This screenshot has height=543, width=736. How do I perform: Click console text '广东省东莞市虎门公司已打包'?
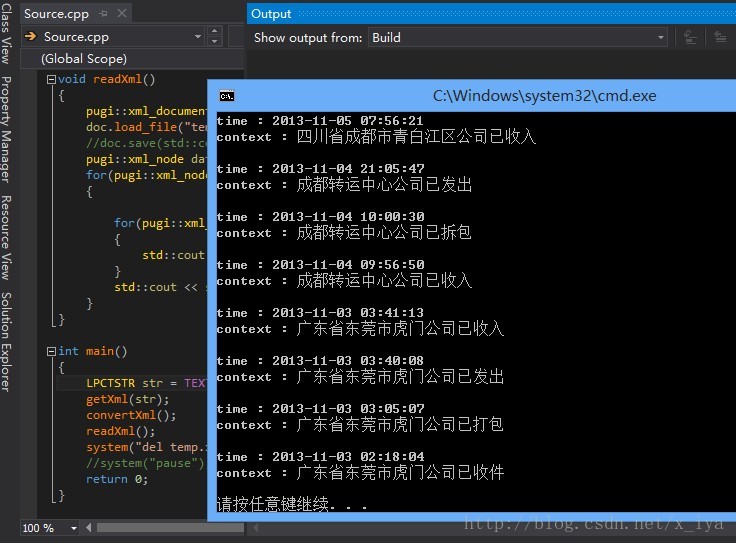[x=400, y=424]
